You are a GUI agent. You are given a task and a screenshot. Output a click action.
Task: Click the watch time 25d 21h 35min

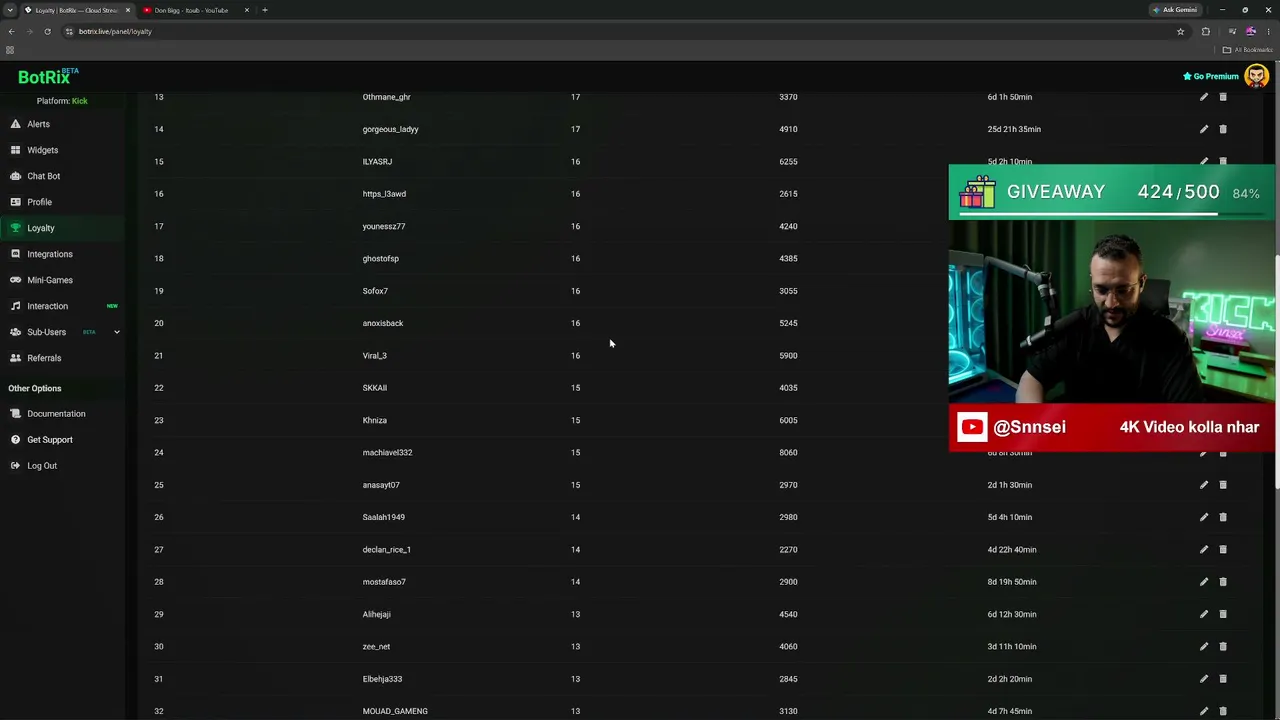(x=1014, y=129)
